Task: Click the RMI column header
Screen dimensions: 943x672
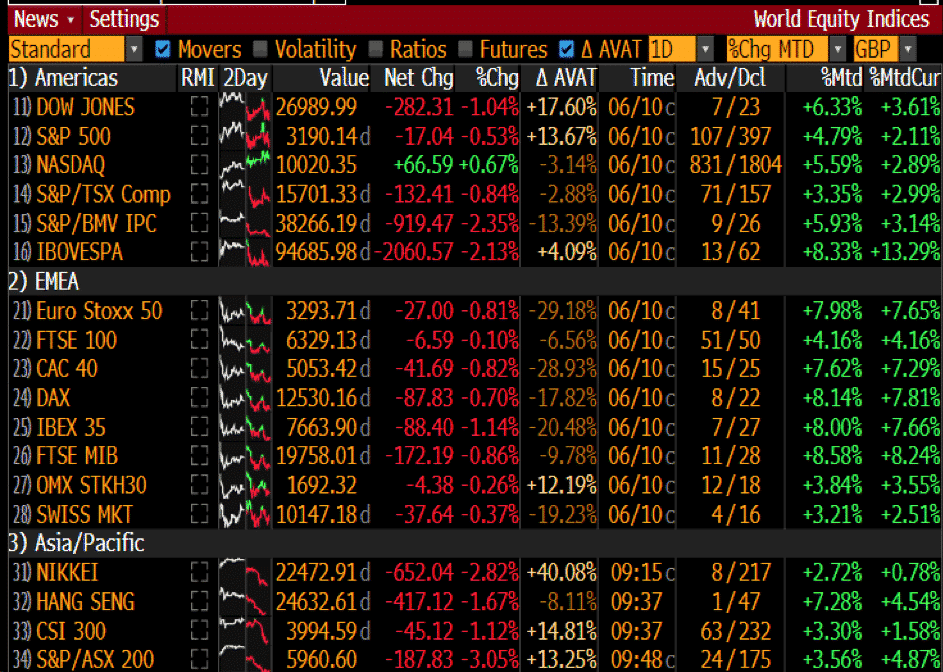Action: click(198, 78)
